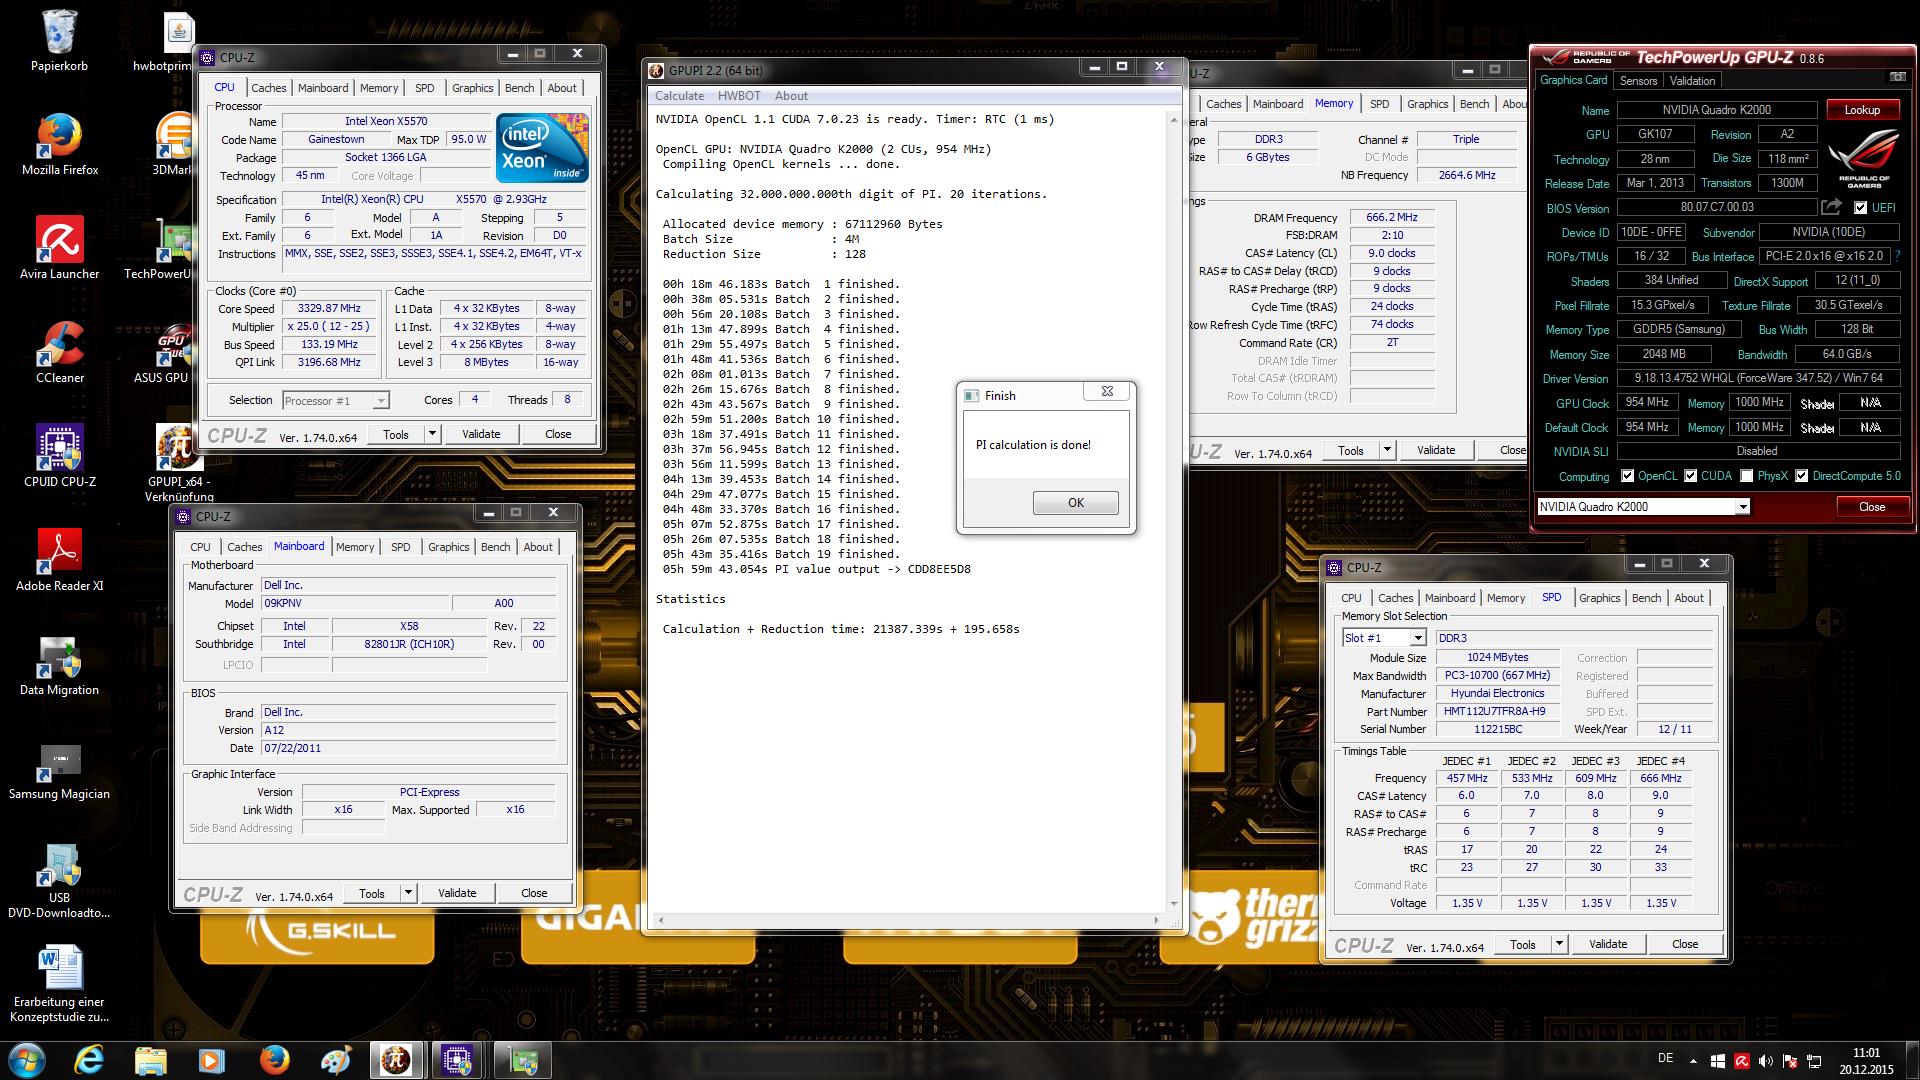Click Validate in CPU-Z Mainboard window

[457, 893]
